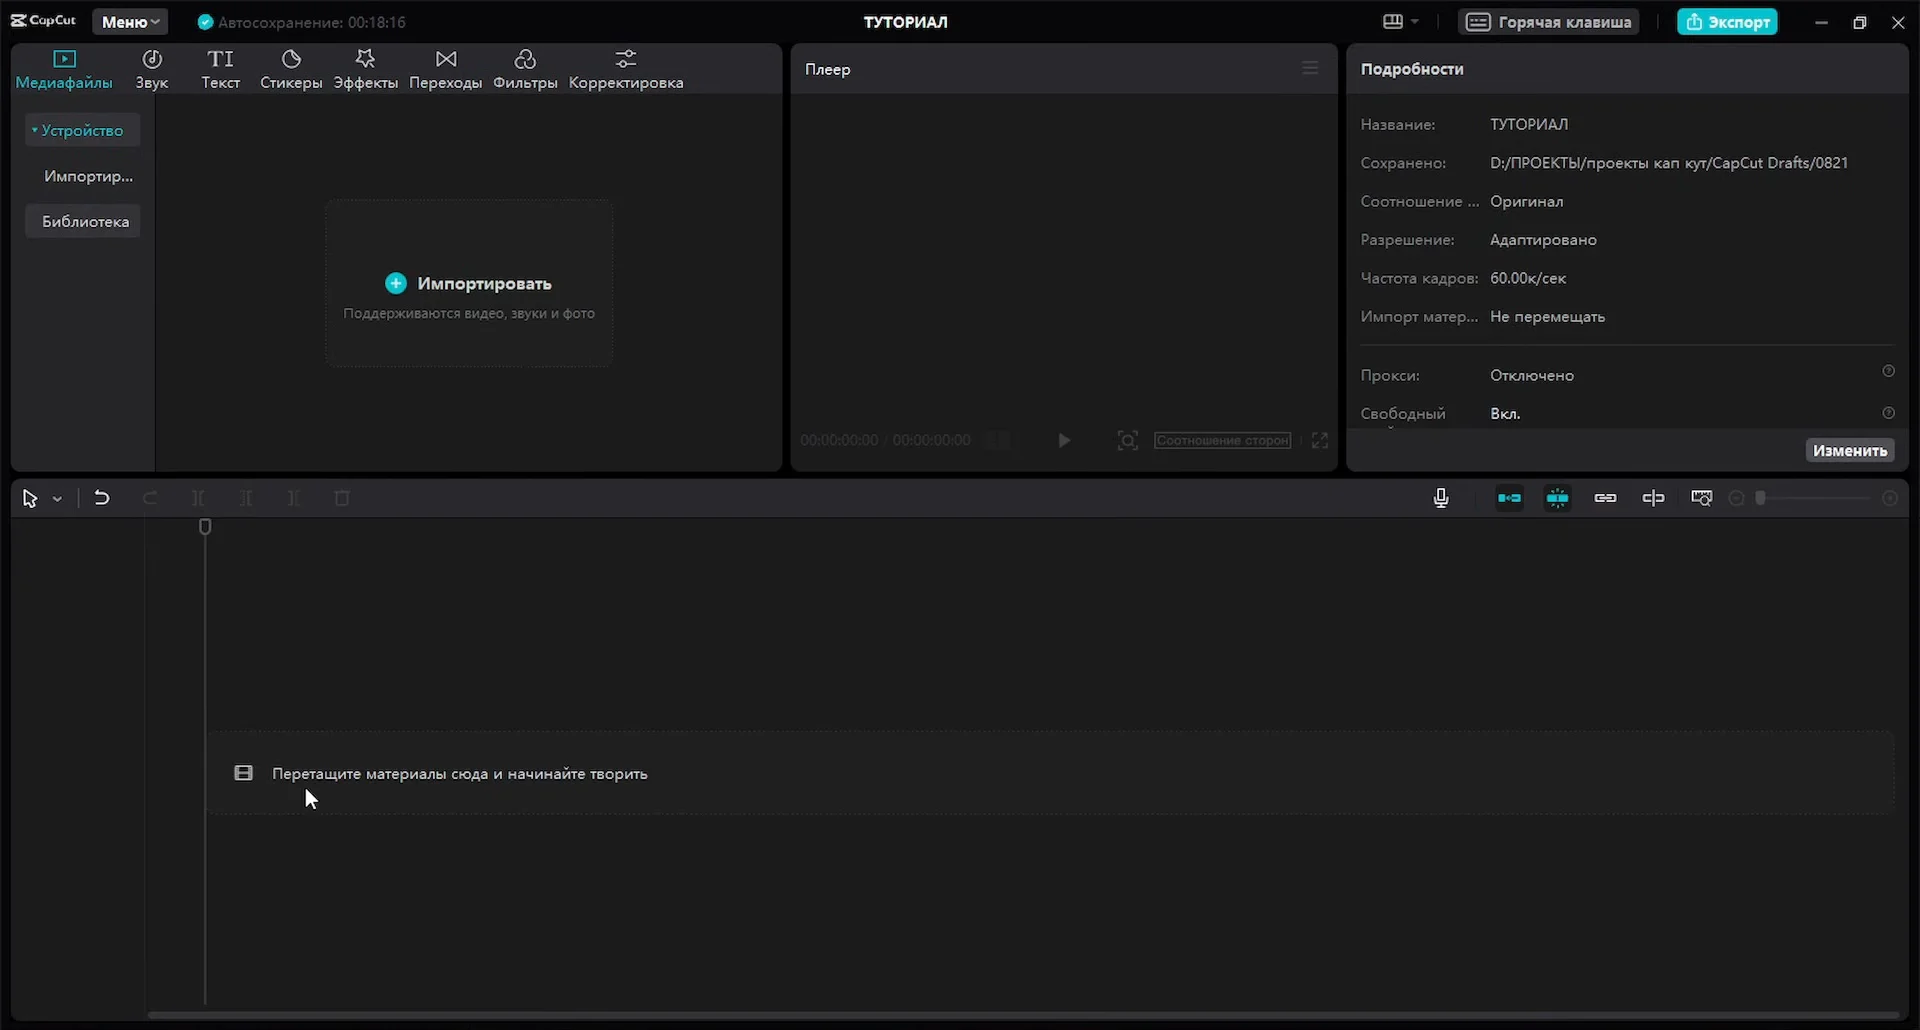Open the Effects panel
The image size is (1920, 1030).
365,69
